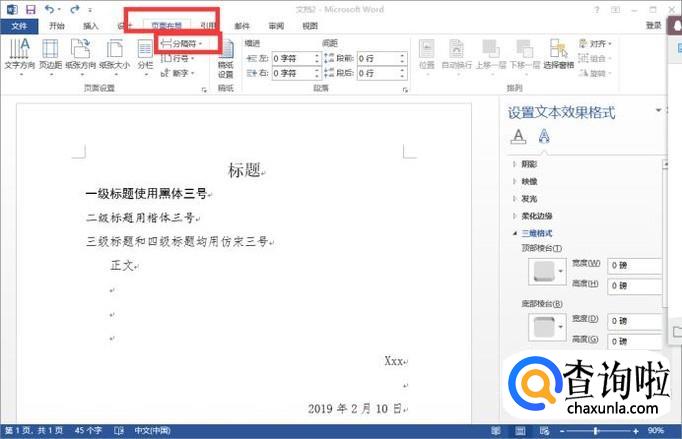Open the 纸张方向 orientation menu
The width and height of the screenshot is (682, 439).
pos(80,58)
